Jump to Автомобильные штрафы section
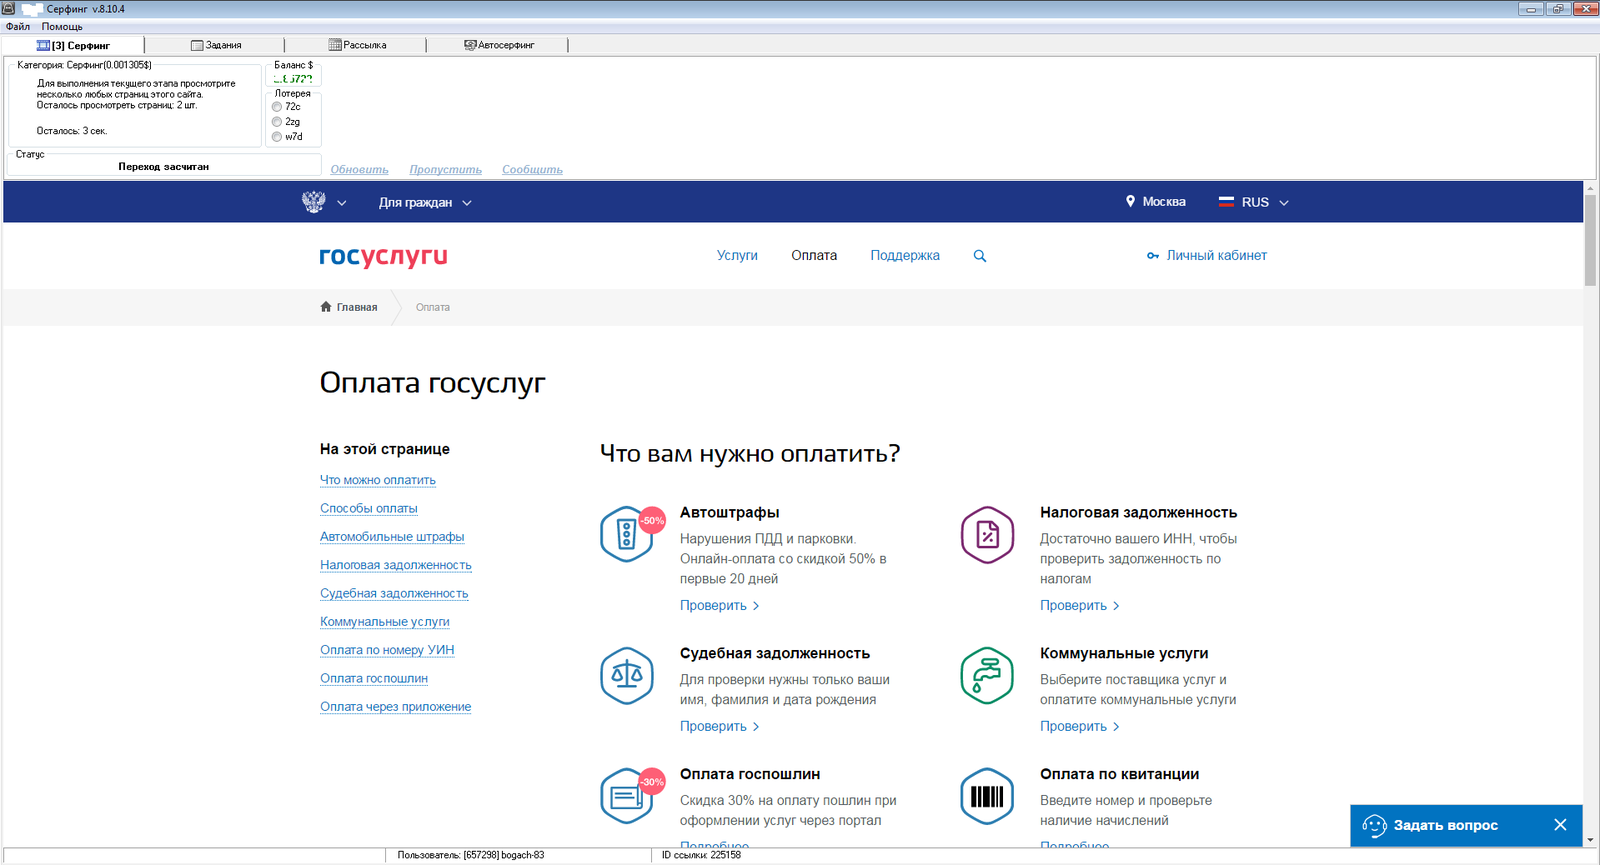Viewport: 1600px width, 865px height. click(392, 537)
